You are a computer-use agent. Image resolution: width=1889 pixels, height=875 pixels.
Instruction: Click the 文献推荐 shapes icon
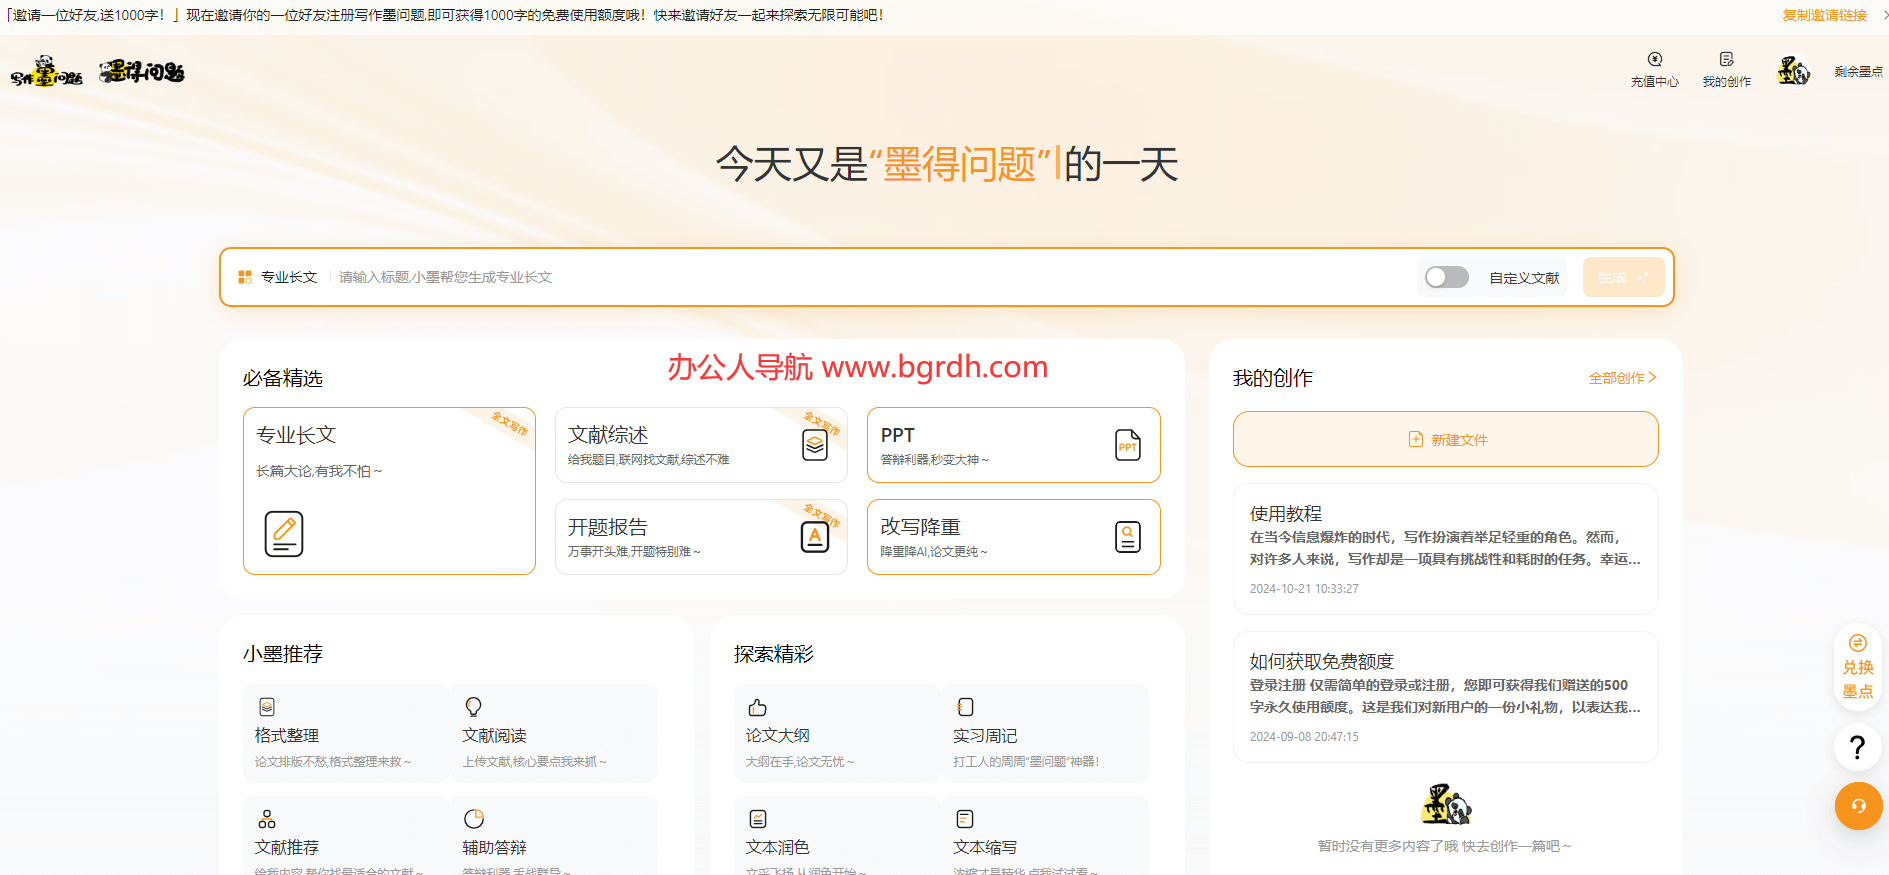267,819
